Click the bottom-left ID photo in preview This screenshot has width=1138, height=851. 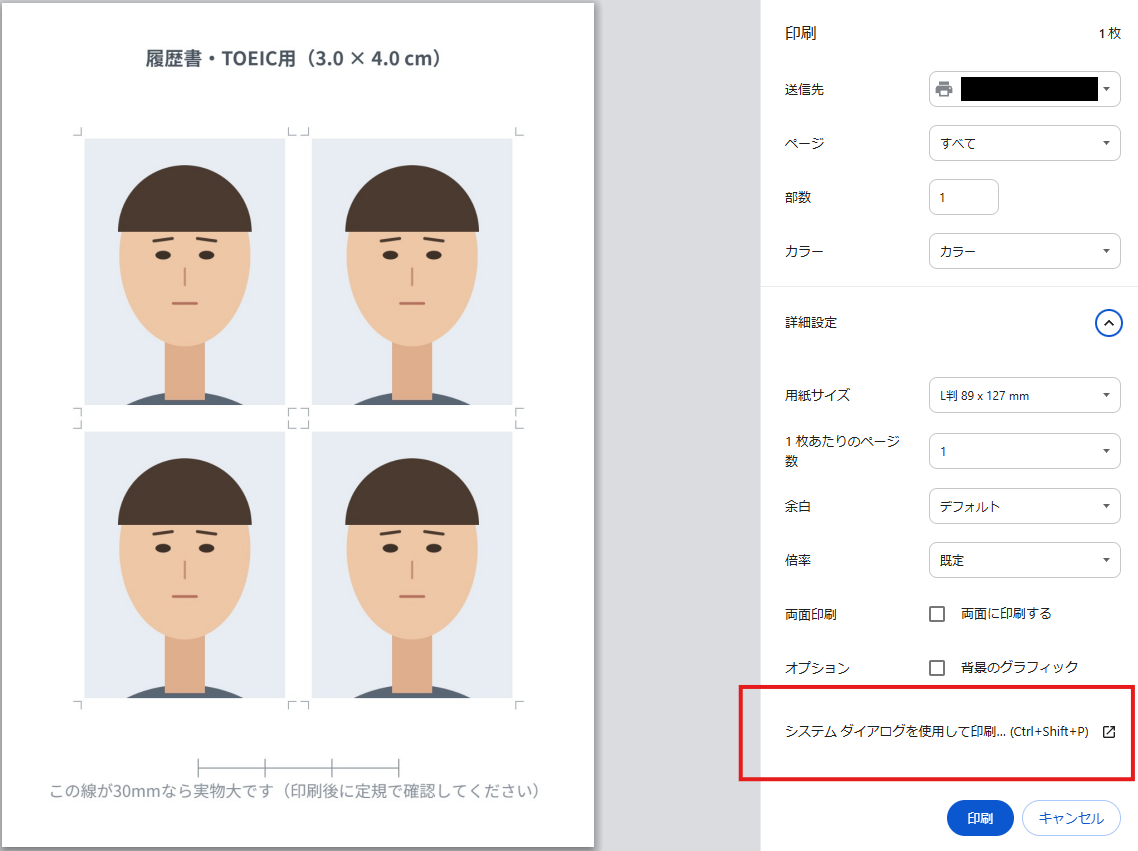click(184, 564)
